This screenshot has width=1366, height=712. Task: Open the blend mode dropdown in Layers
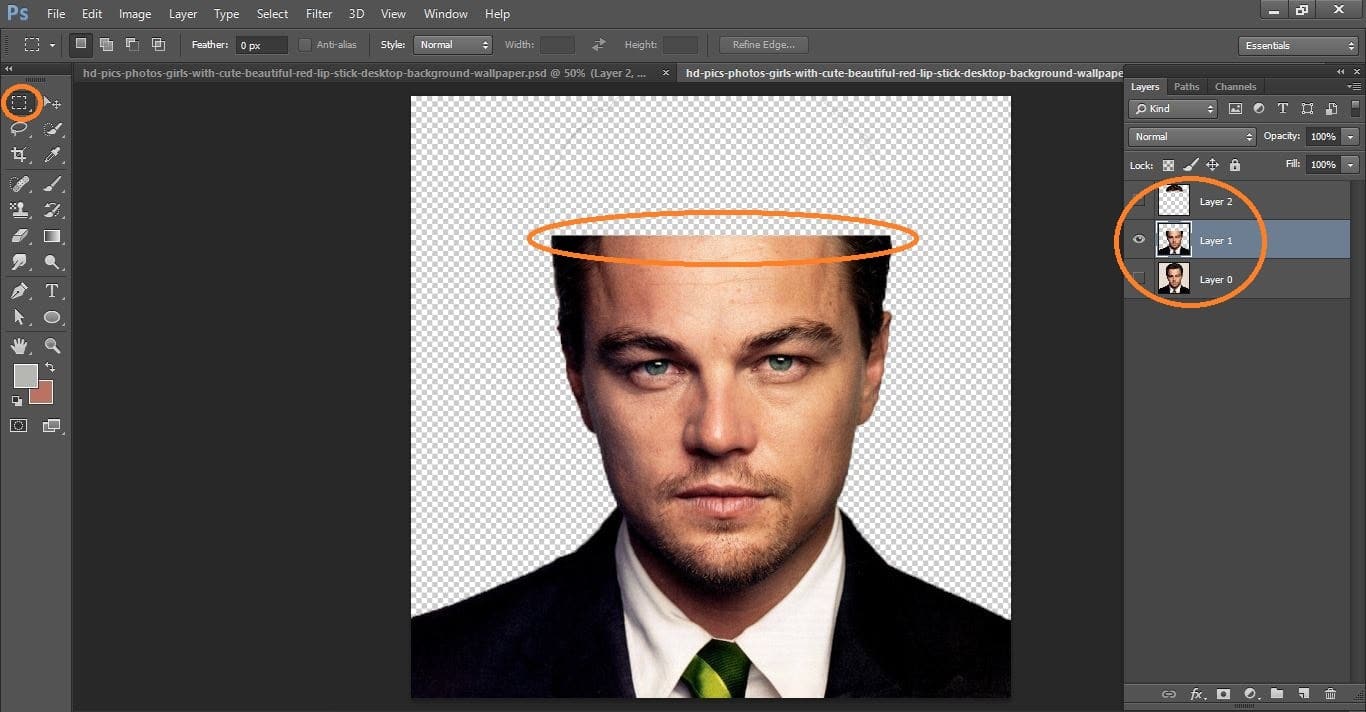(x=1190, y=136)
